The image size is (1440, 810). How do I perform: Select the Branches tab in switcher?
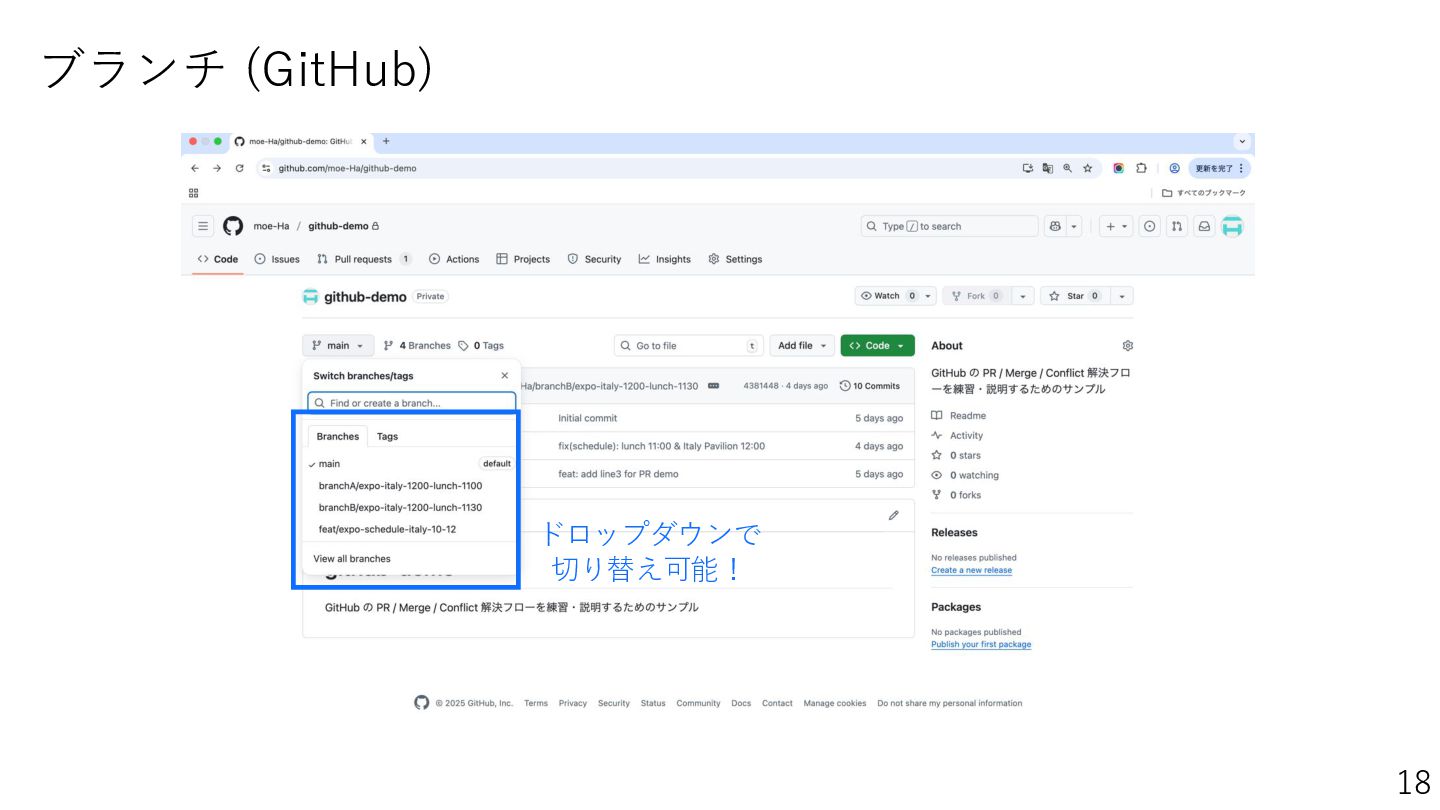pyautogui.click(x=338, y=436)
